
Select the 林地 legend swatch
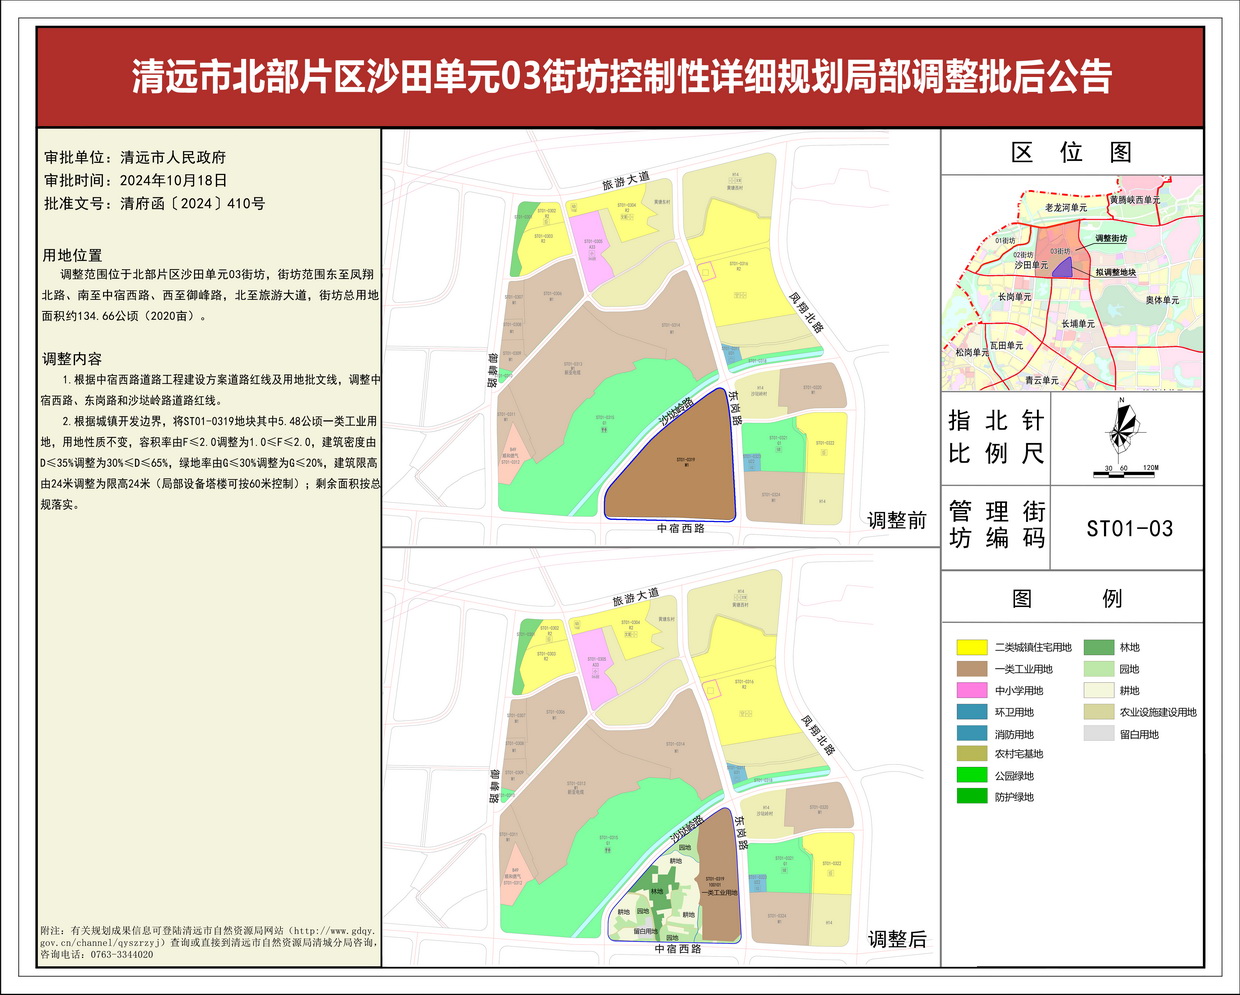coord(1099,648)
